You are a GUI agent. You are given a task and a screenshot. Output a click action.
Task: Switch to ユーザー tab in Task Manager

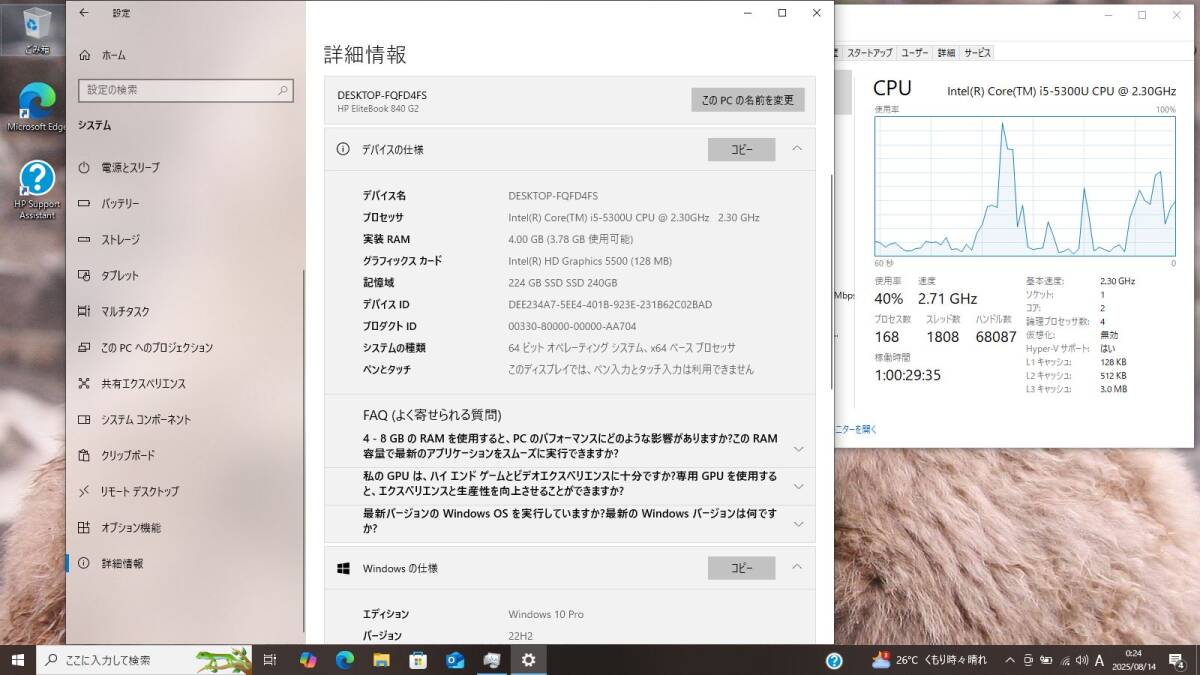[915, 53]
